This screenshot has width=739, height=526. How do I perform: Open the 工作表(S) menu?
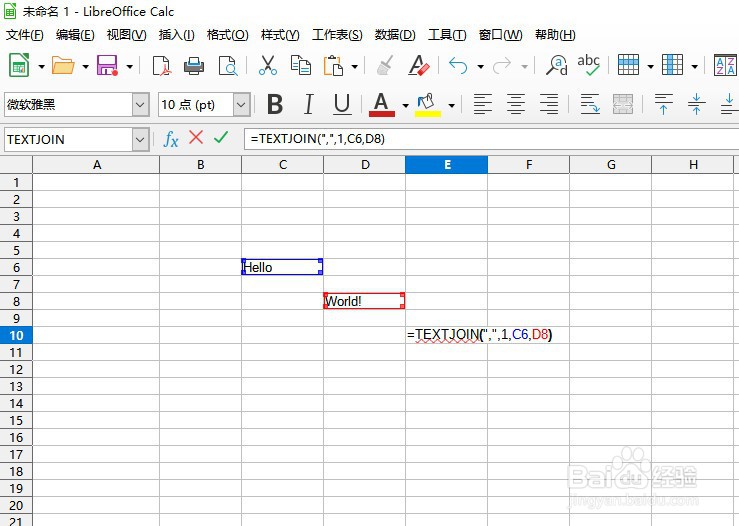pos(337,35)
